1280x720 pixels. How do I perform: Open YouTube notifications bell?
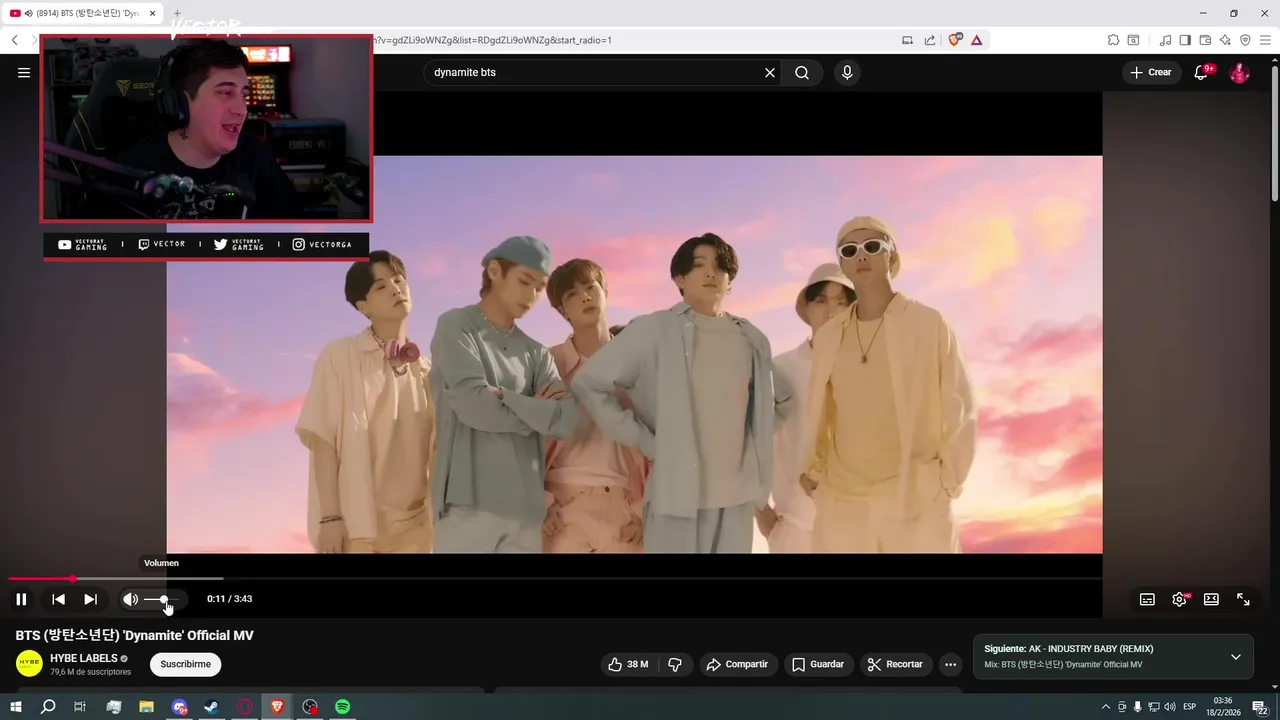1202,72
